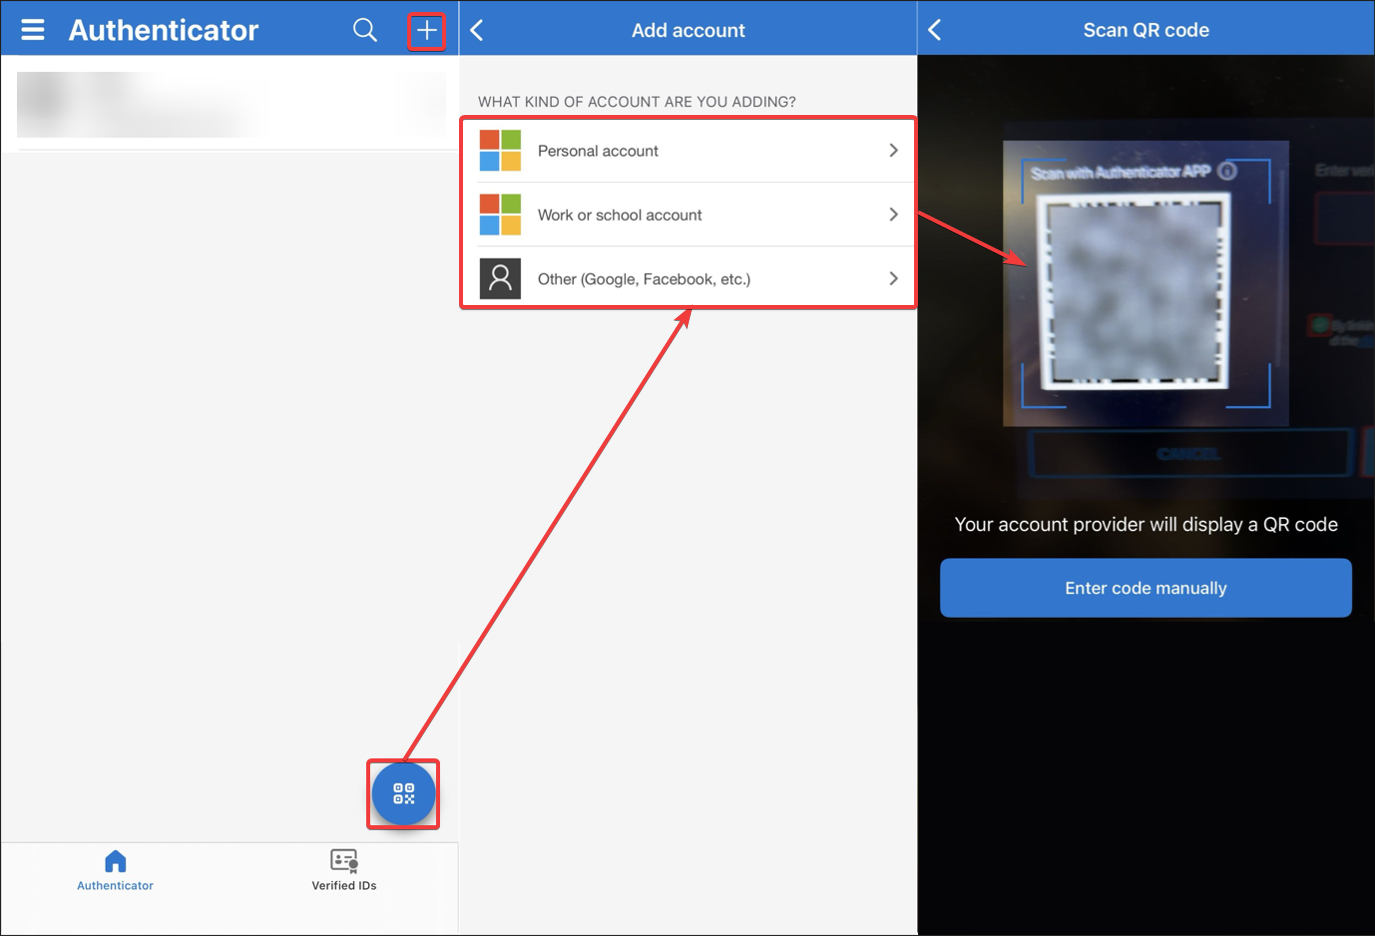Go back from the Scan QR code screen
Viewport: 1375px width, 936px height.
pyautogui.click(x=935, y=30)
